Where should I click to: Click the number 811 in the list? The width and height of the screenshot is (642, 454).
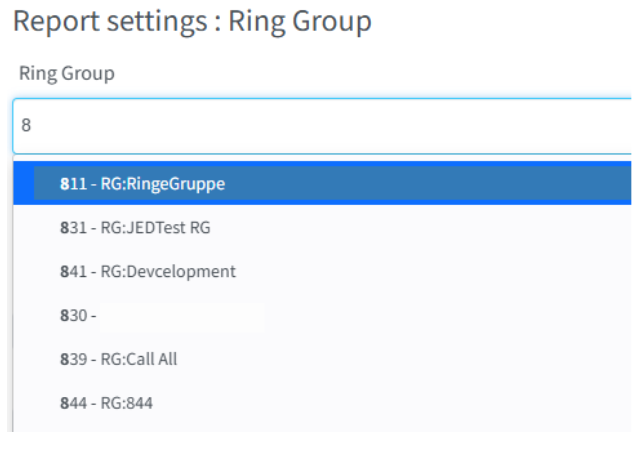(74, 183)
